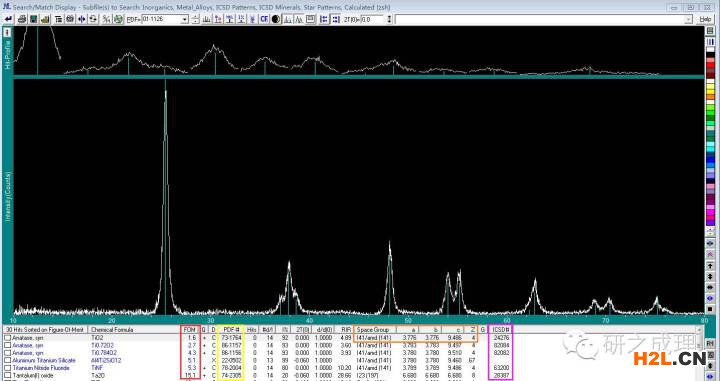
Task: Sort hits by FOM column header
Action: [x=189, y=330]
